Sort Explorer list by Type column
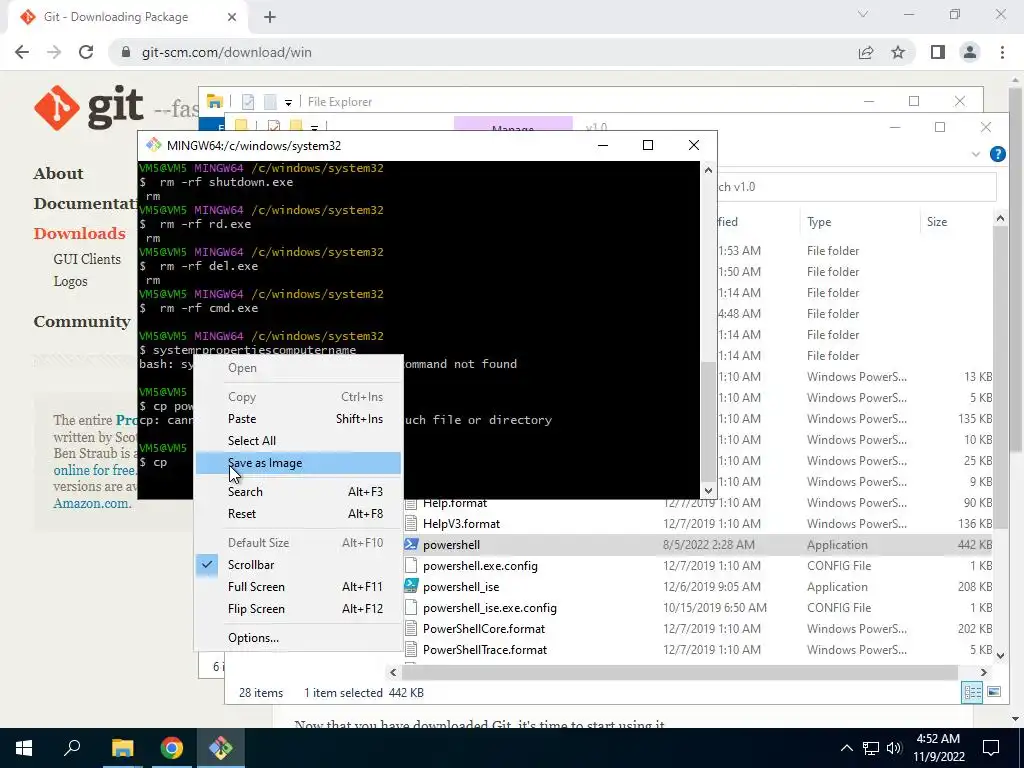 click(x=819, y=222)
